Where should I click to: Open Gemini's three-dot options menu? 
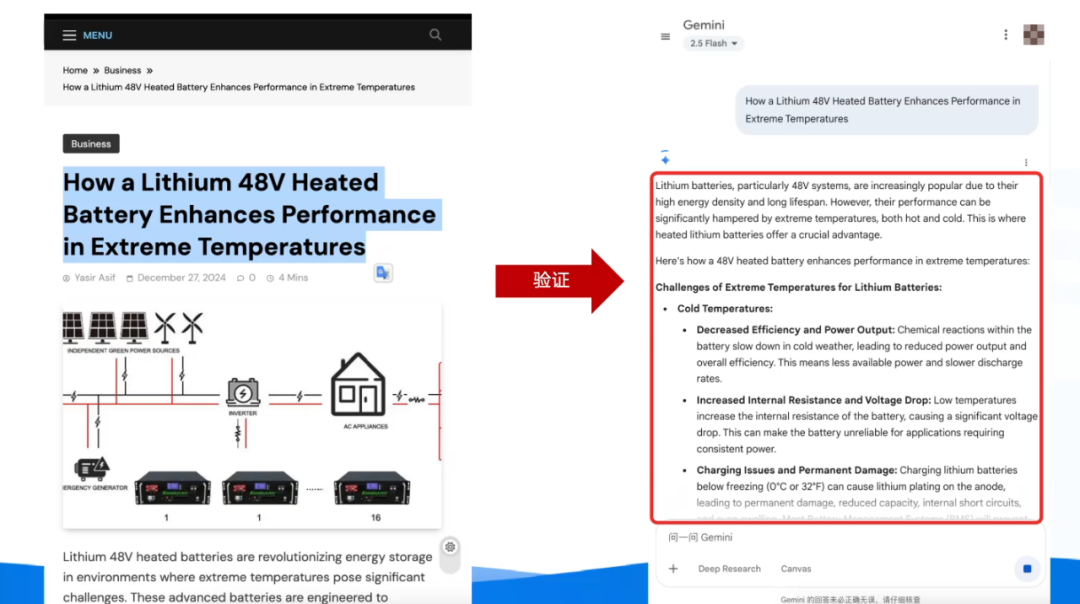[x=1006, y=34]
